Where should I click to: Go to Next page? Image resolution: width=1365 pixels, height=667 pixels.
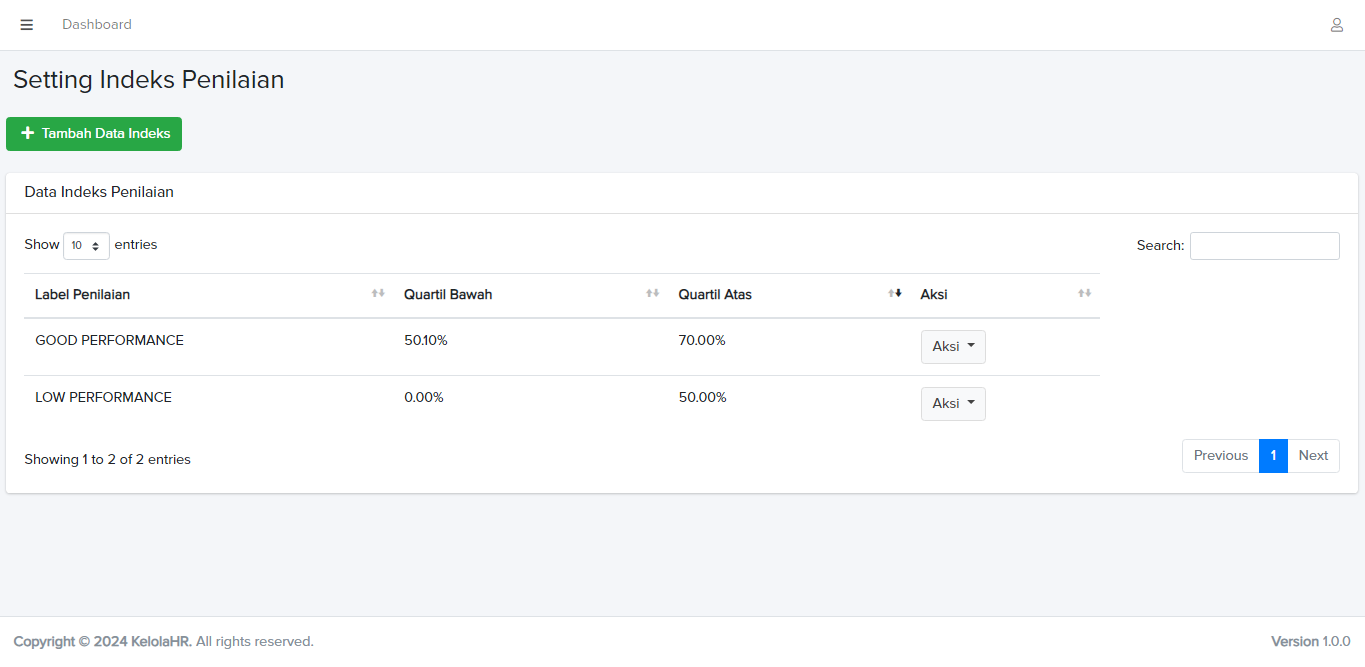pos(1313,456)
